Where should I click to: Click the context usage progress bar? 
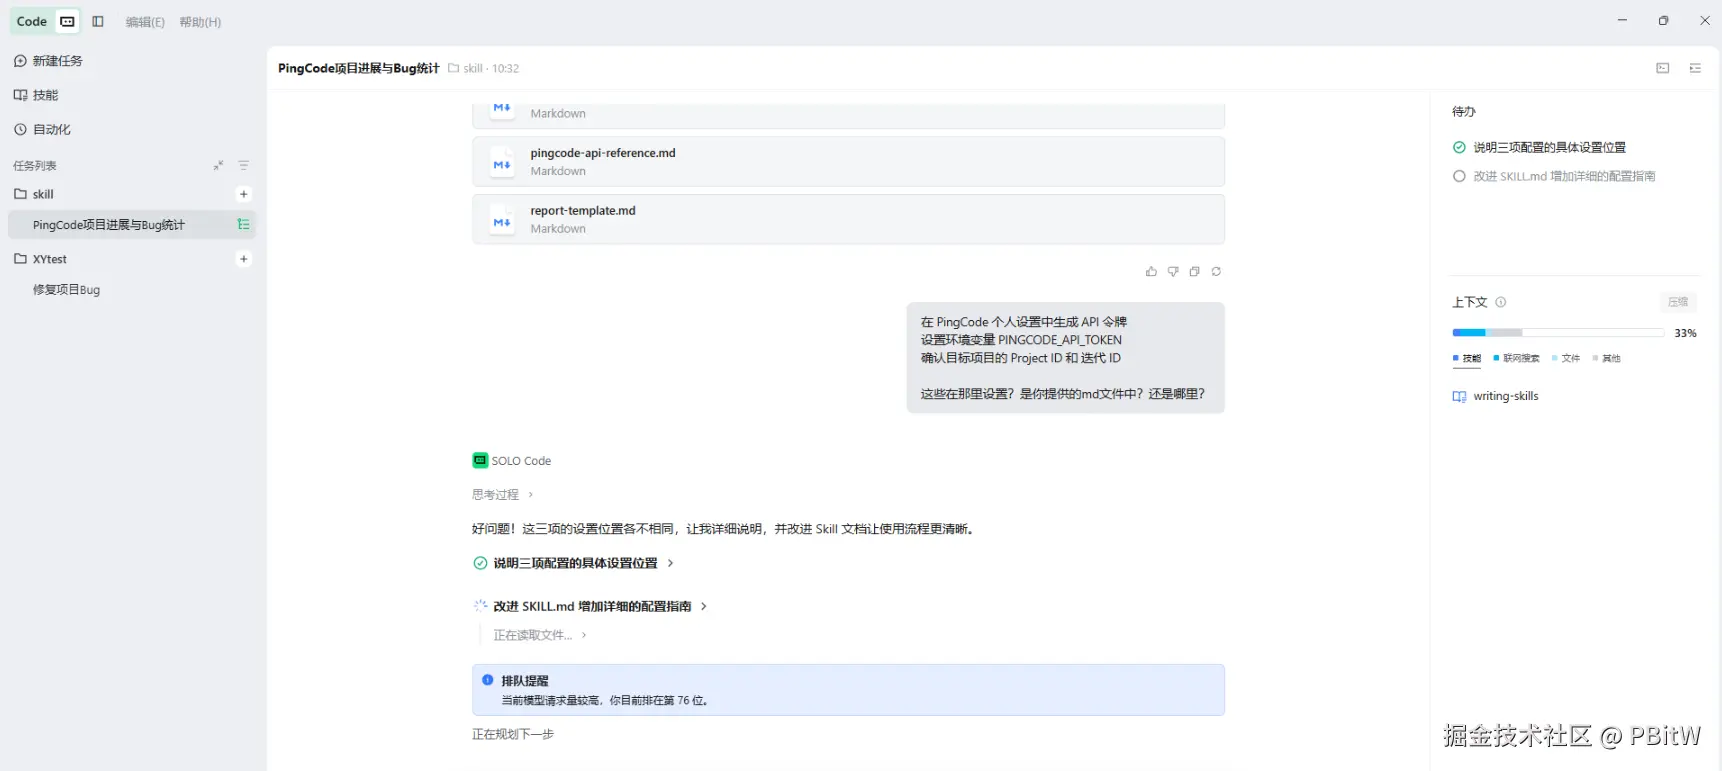pyautogui.click(x=1558, y=333)
